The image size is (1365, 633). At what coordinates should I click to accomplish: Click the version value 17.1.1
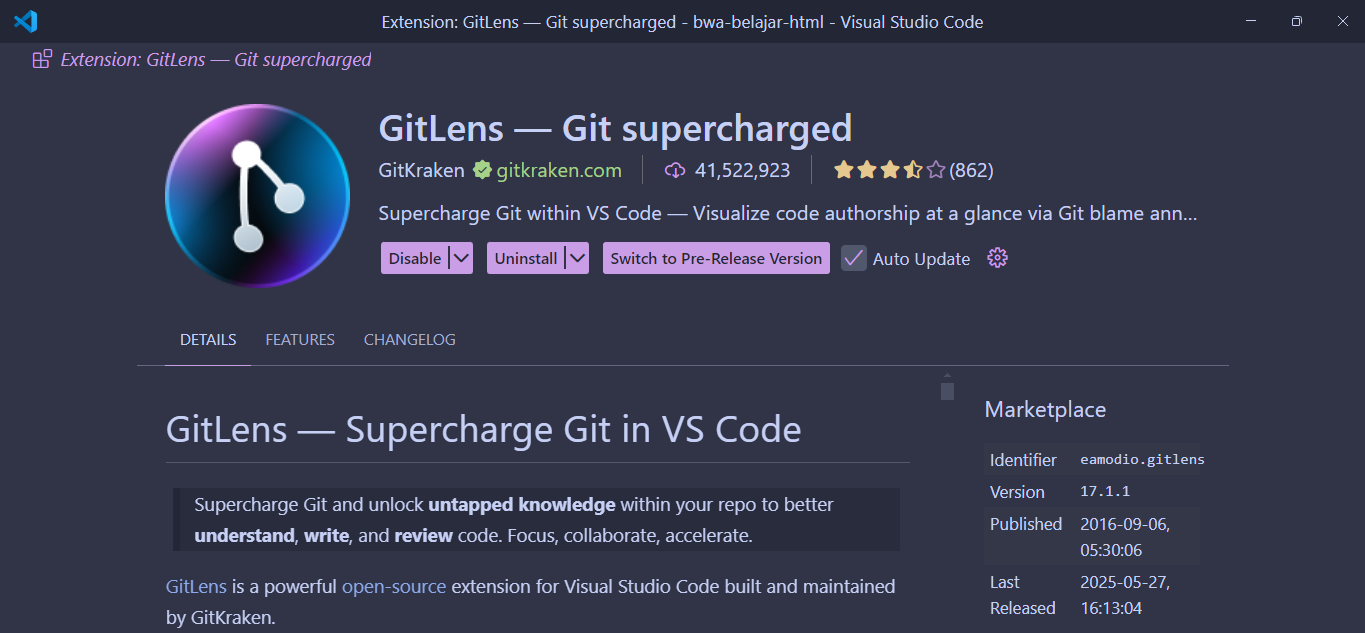(x=1105, y=492)
